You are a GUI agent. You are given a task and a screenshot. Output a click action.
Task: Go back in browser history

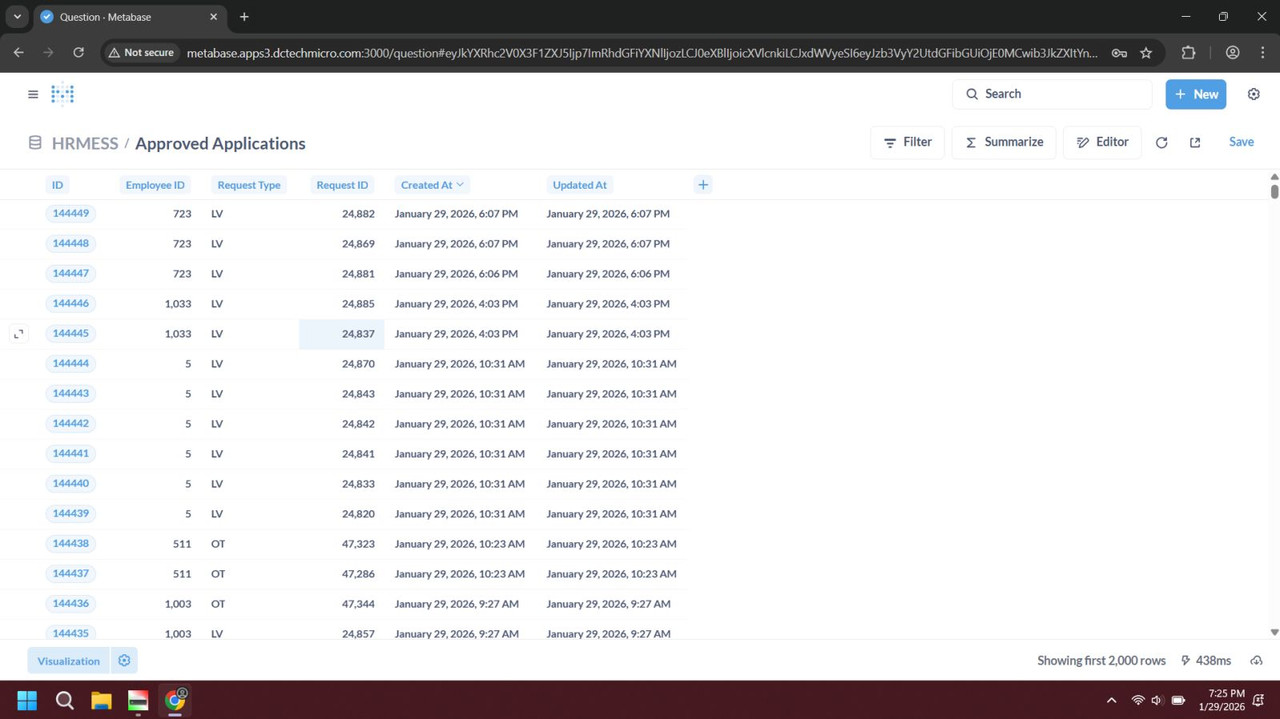[18, 52]
